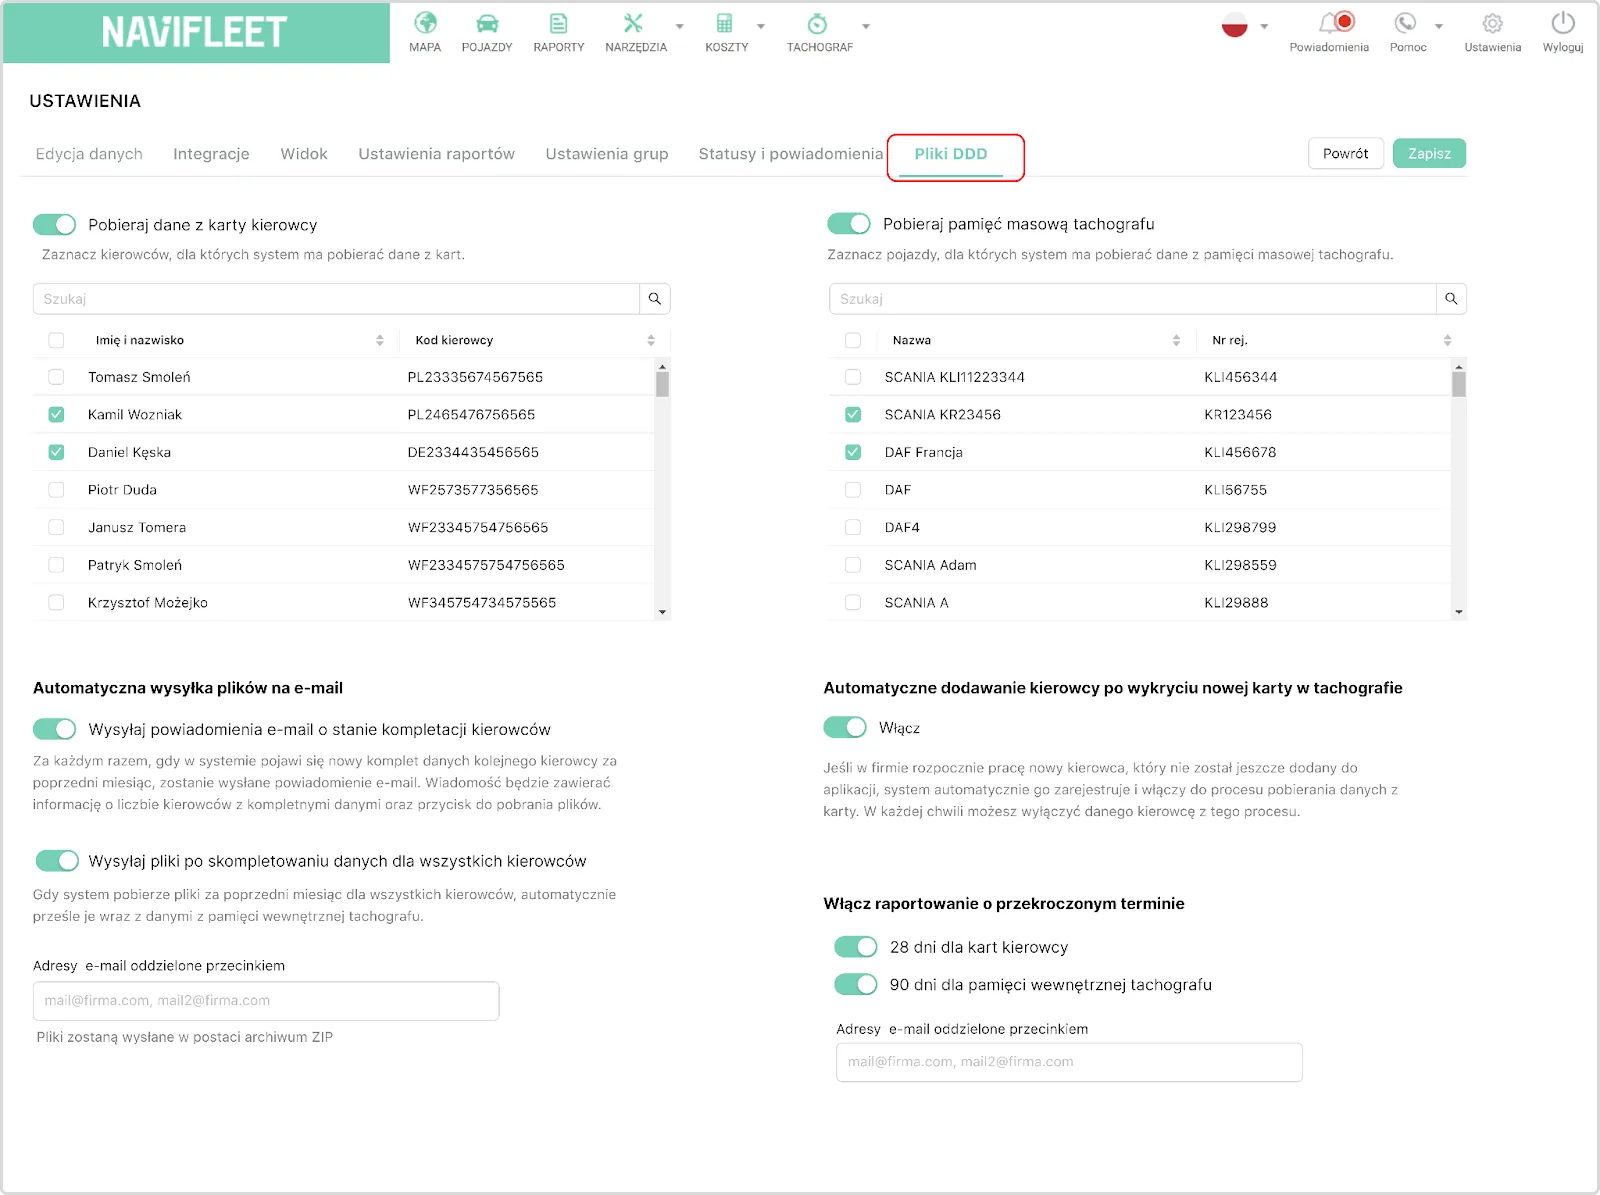The height and width of the screenshot is (1195, 1600).
Task: Sort vehicles by Nazwa column
Action: [x=1176, y=340]
